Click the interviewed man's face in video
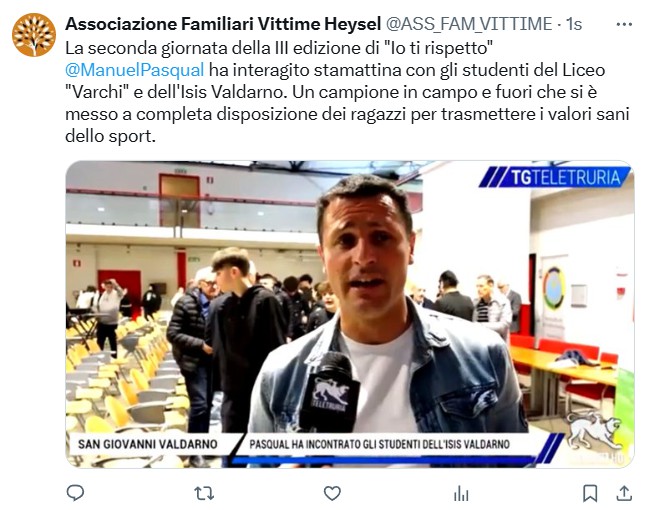The image size is (650, 510). (366, 247)
